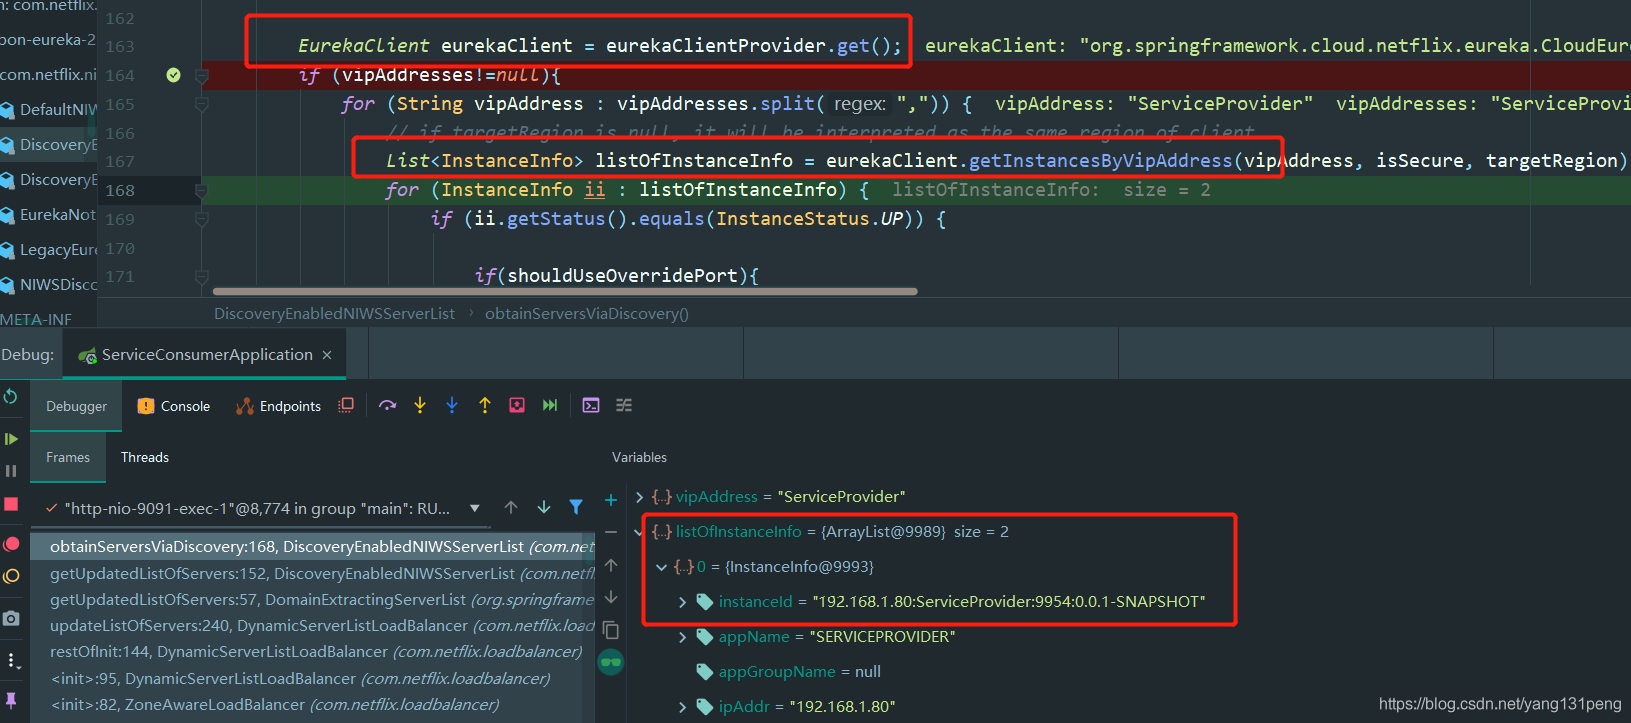Viewport: 1631px width, 723px height.
Task: Switch to the Threads tab
Action: tap(145, 457)
